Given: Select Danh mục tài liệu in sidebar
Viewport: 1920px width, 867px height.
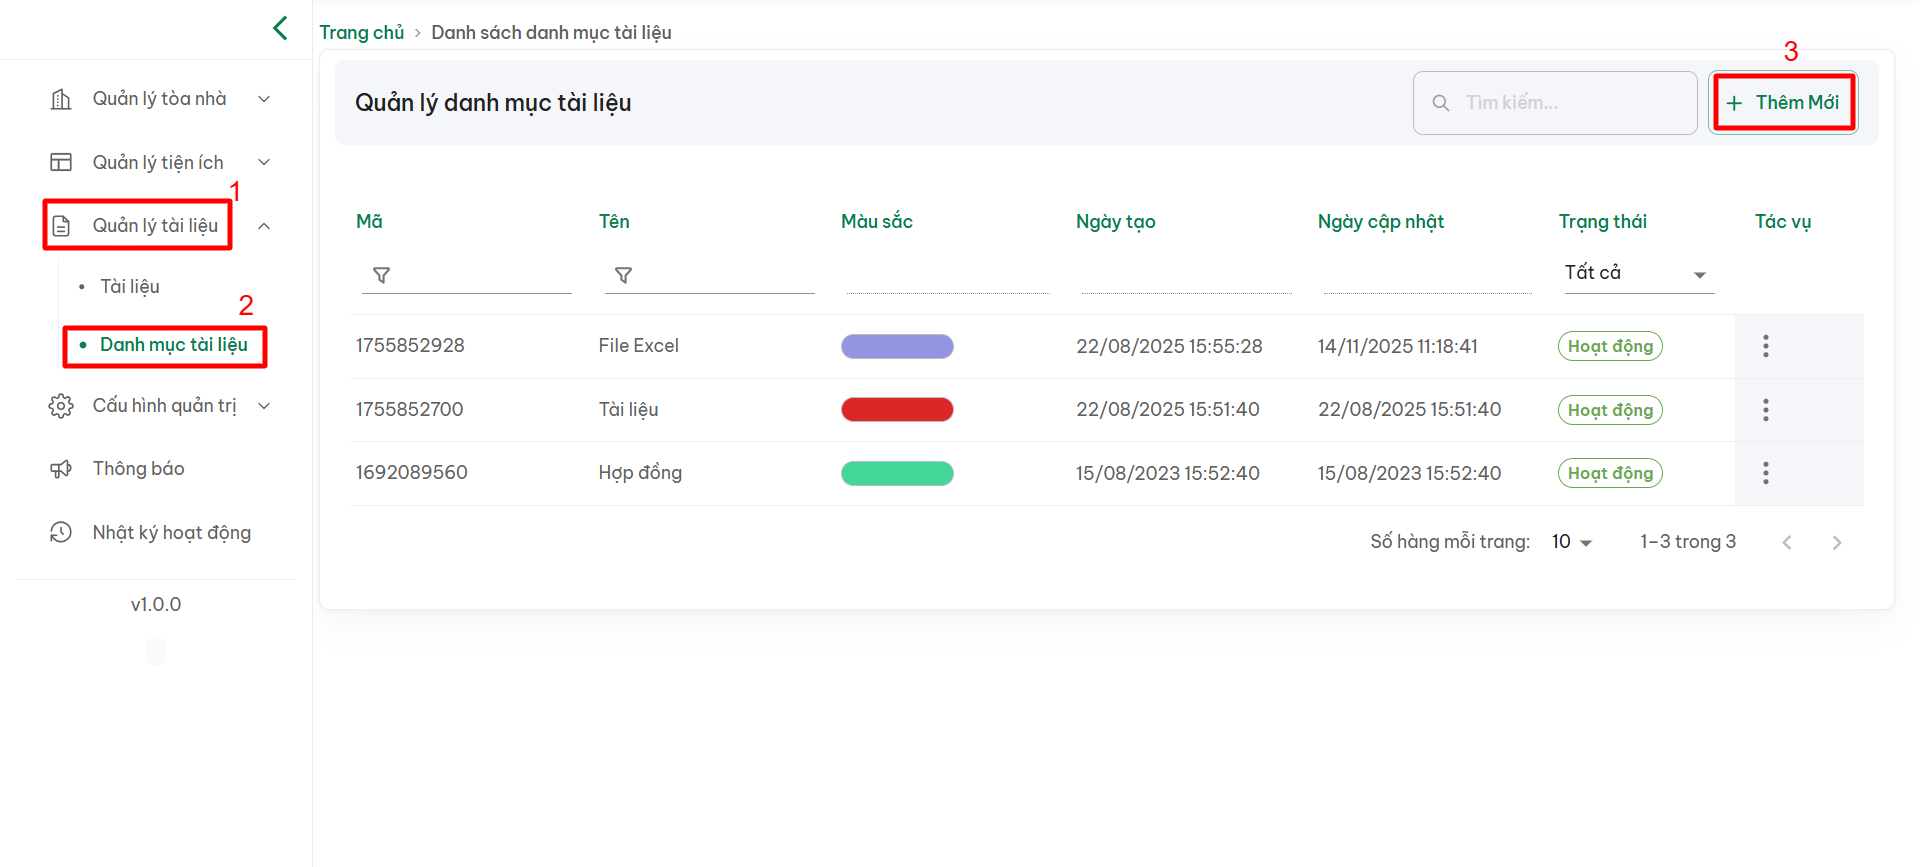Looking at the screenshot, I should point(173,345).
